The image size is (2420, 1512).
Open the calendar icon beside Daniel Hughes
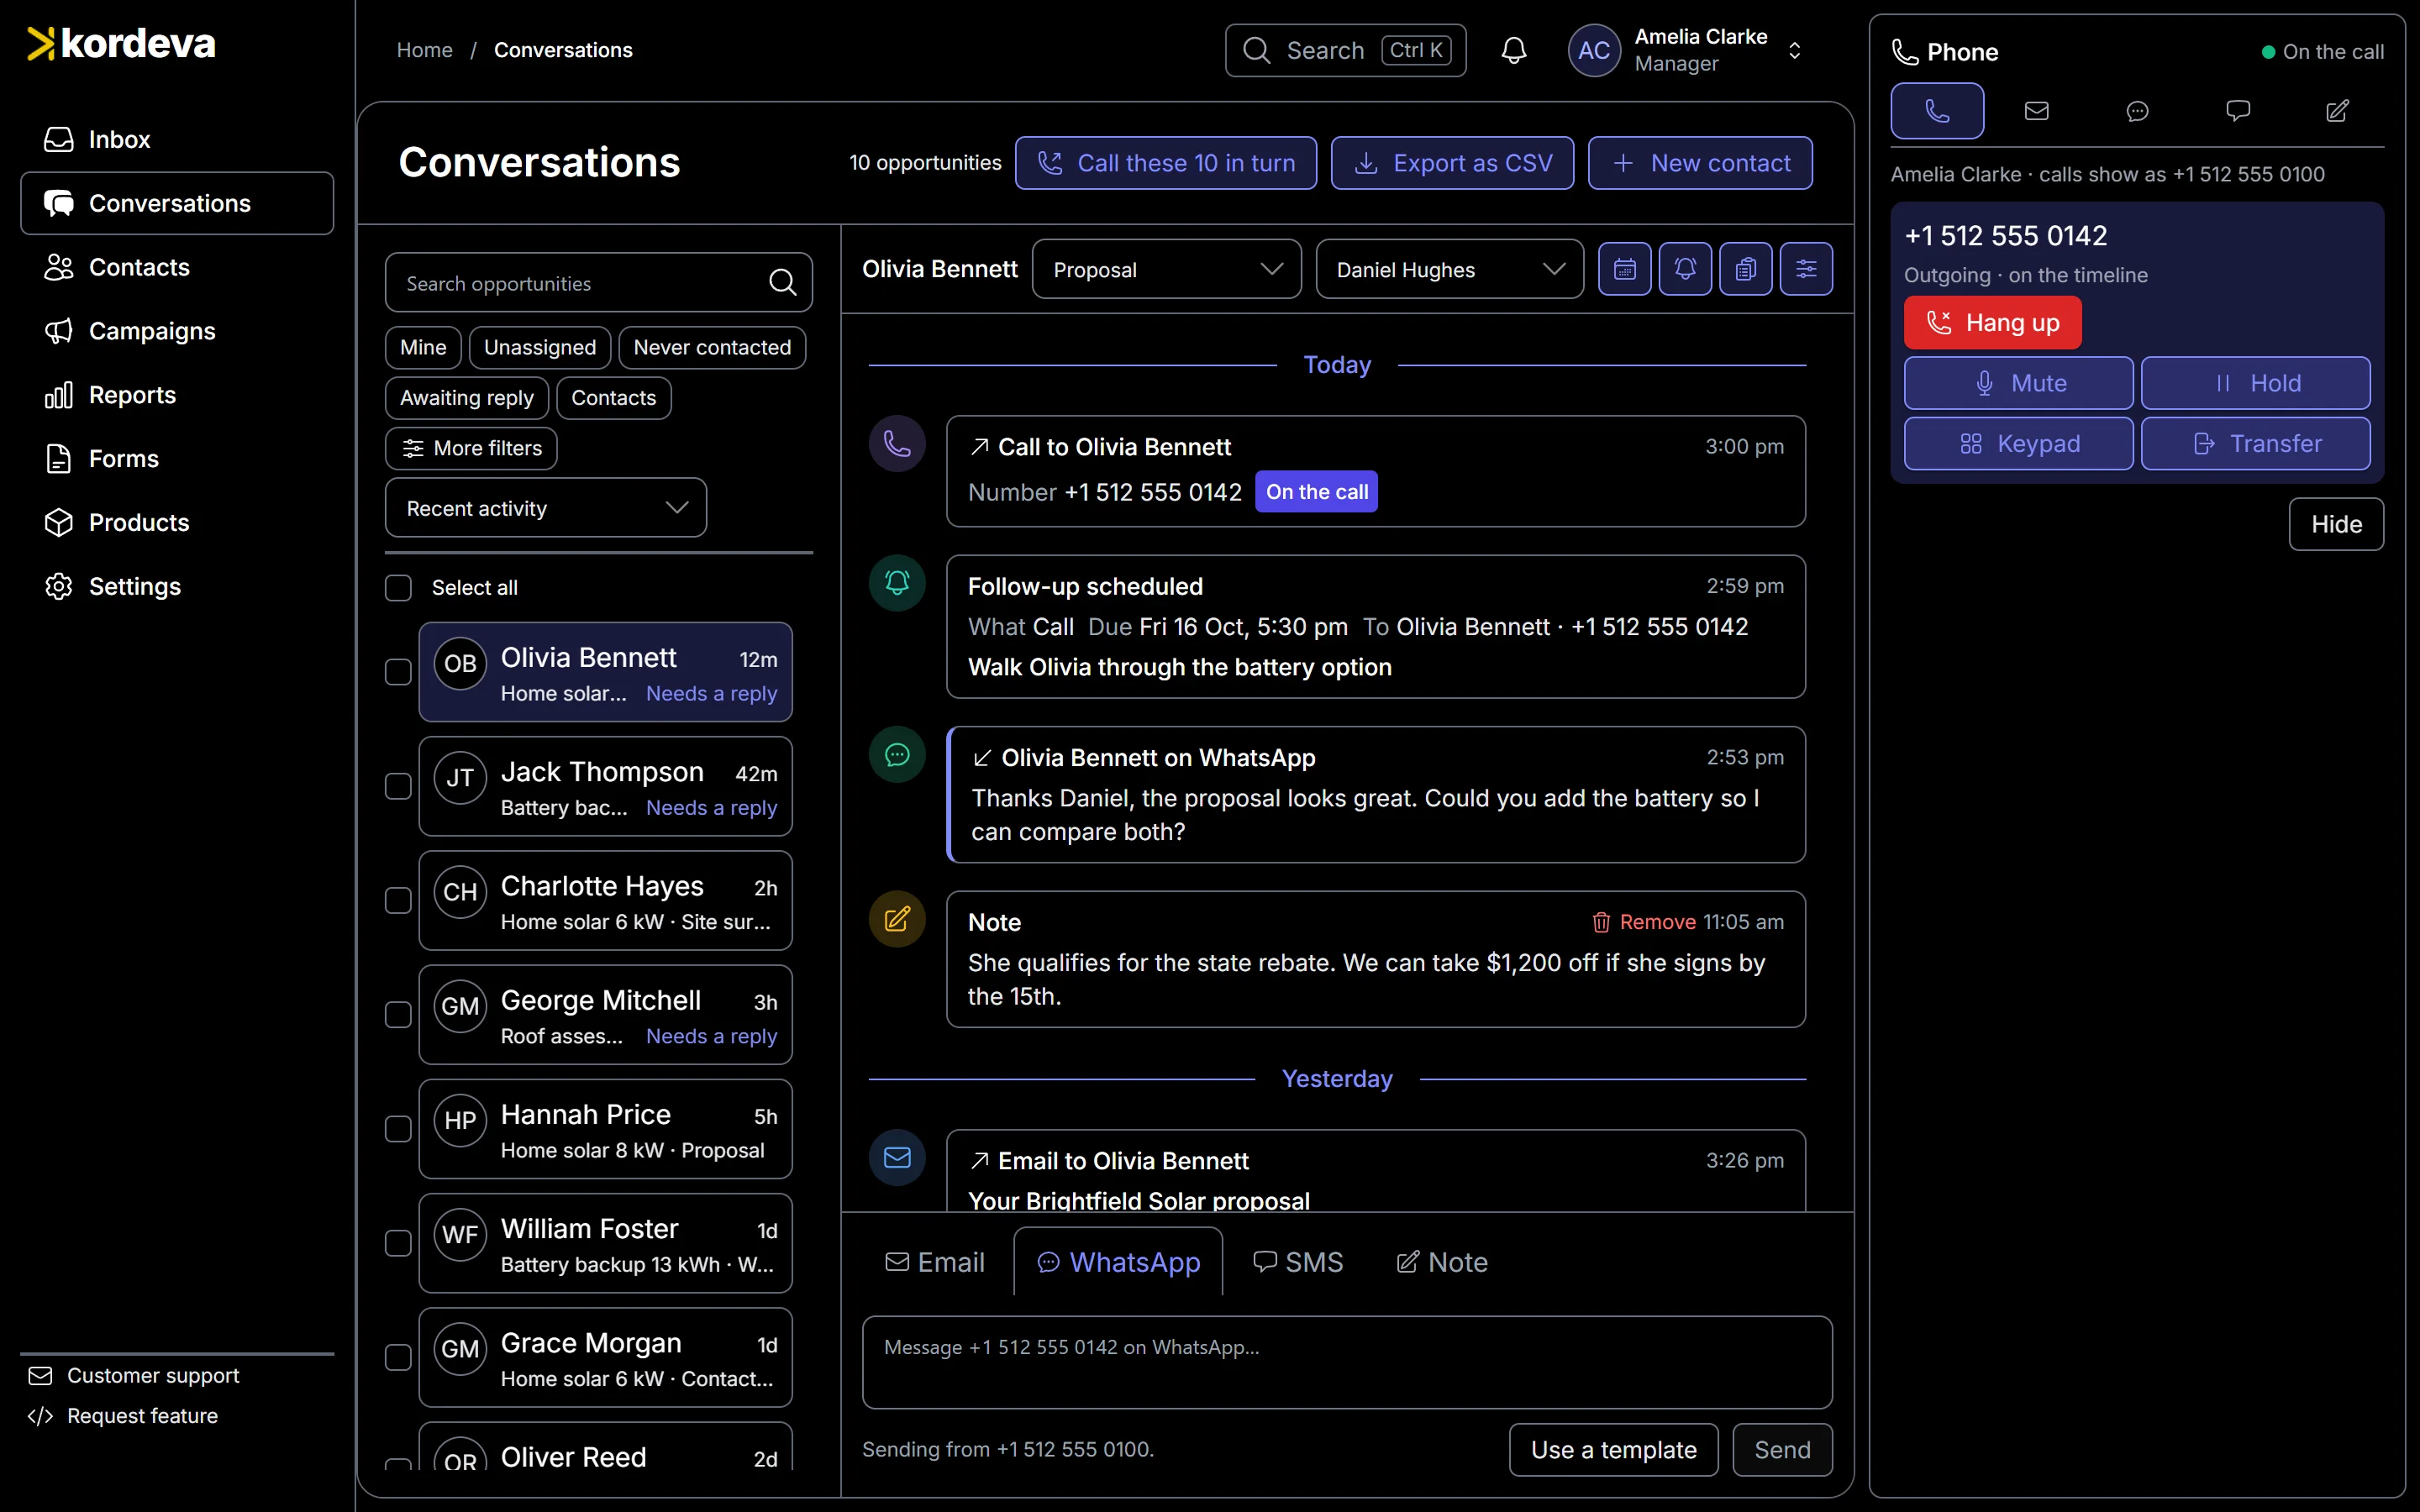[1624, 269]
